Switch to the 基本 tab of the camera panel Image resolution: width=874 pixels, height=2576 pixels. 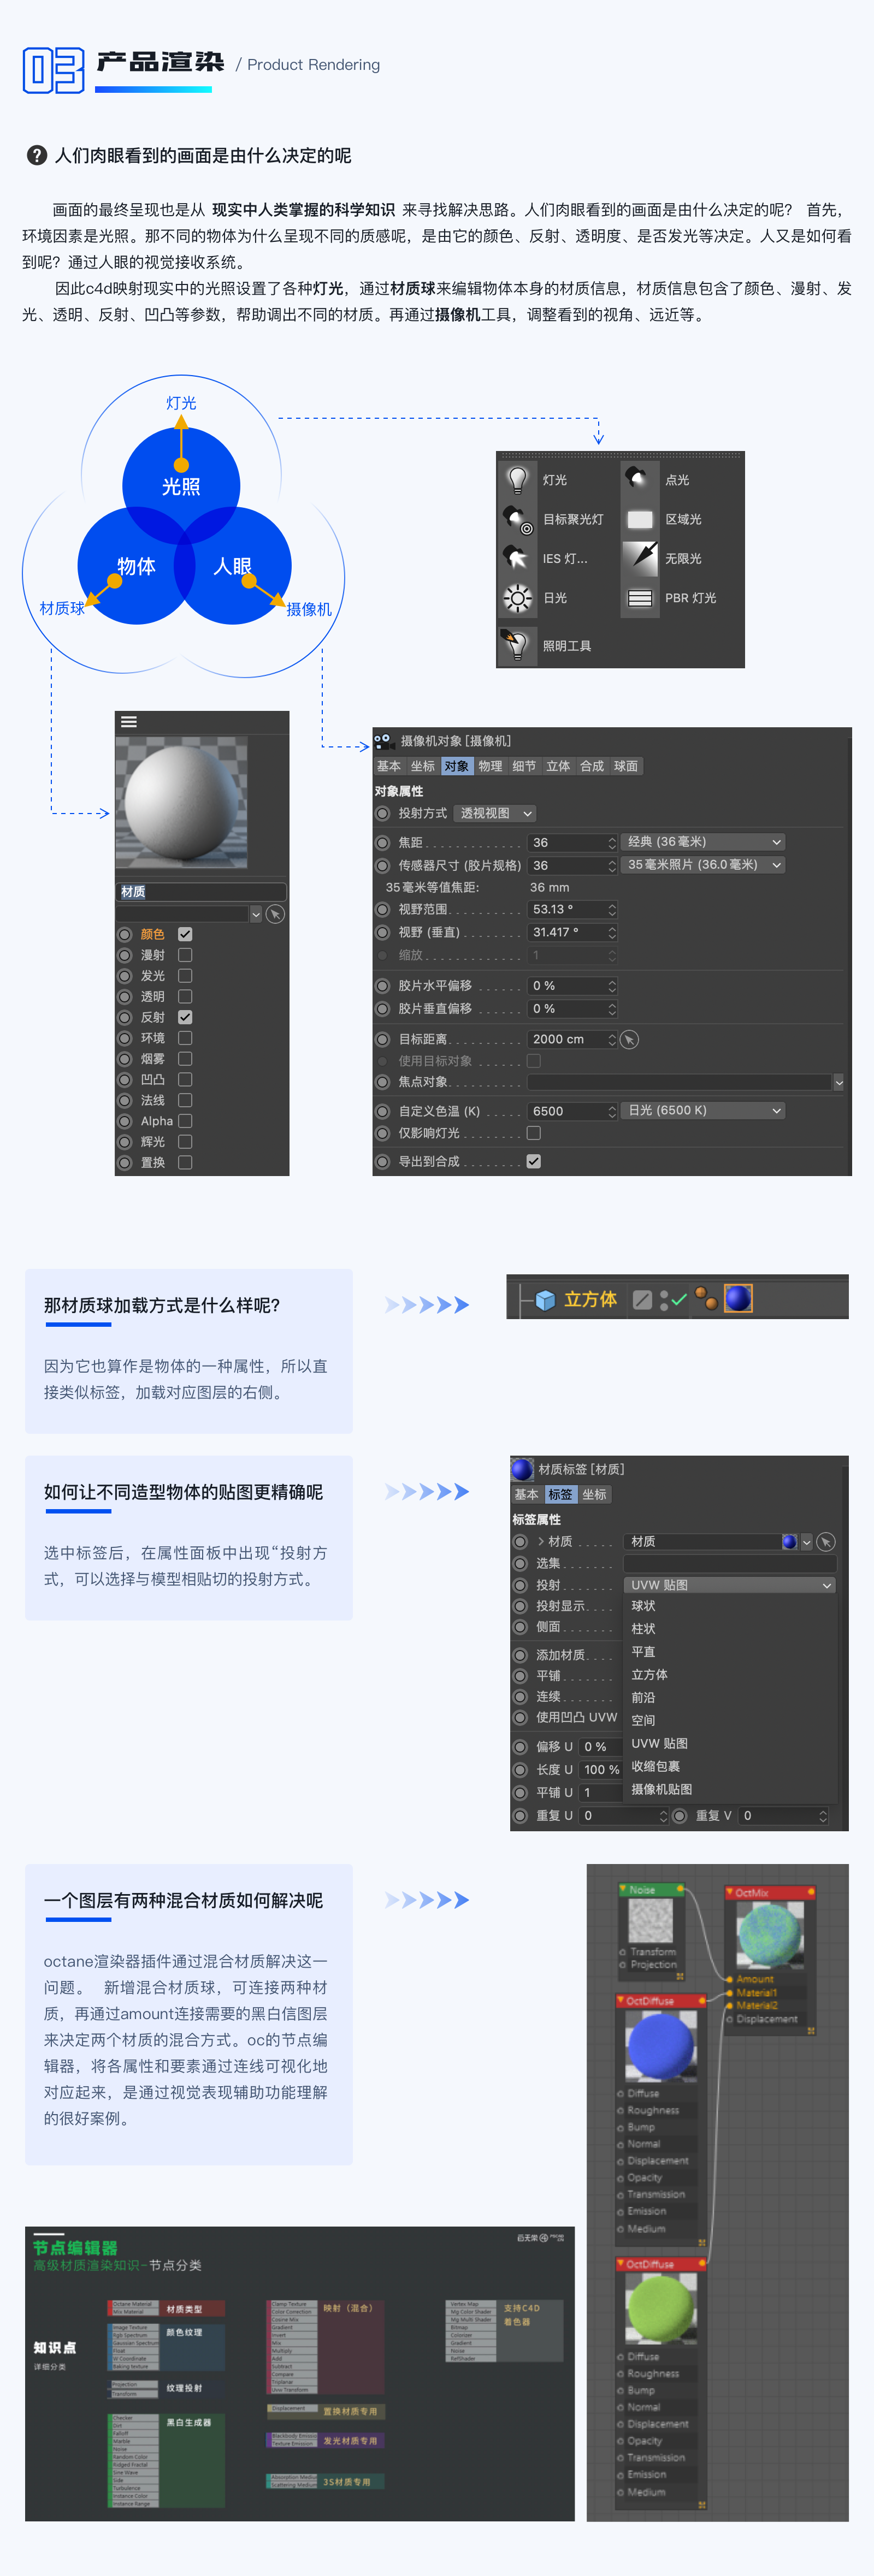[389, 766]
